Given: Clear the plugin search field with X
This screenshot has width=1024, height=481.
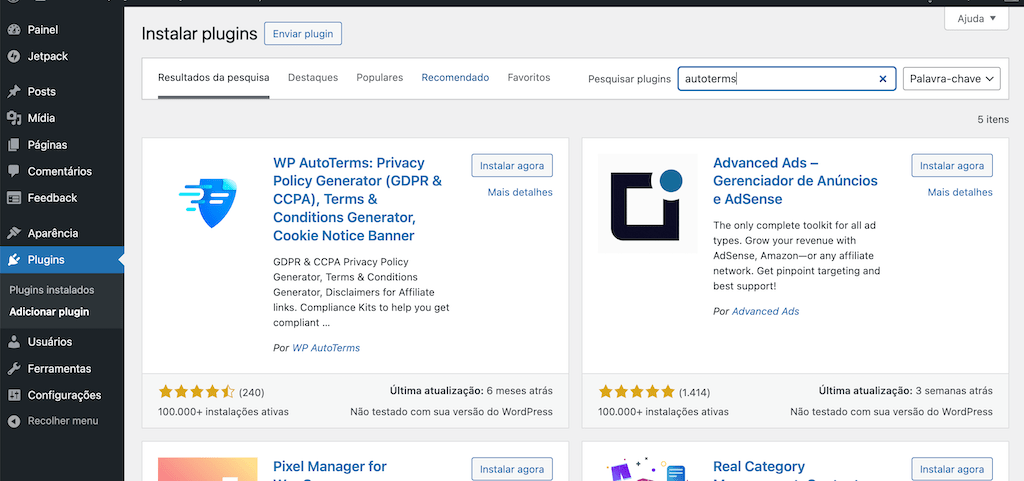Looking at the screenshot, I should click(x=882, y=79).
